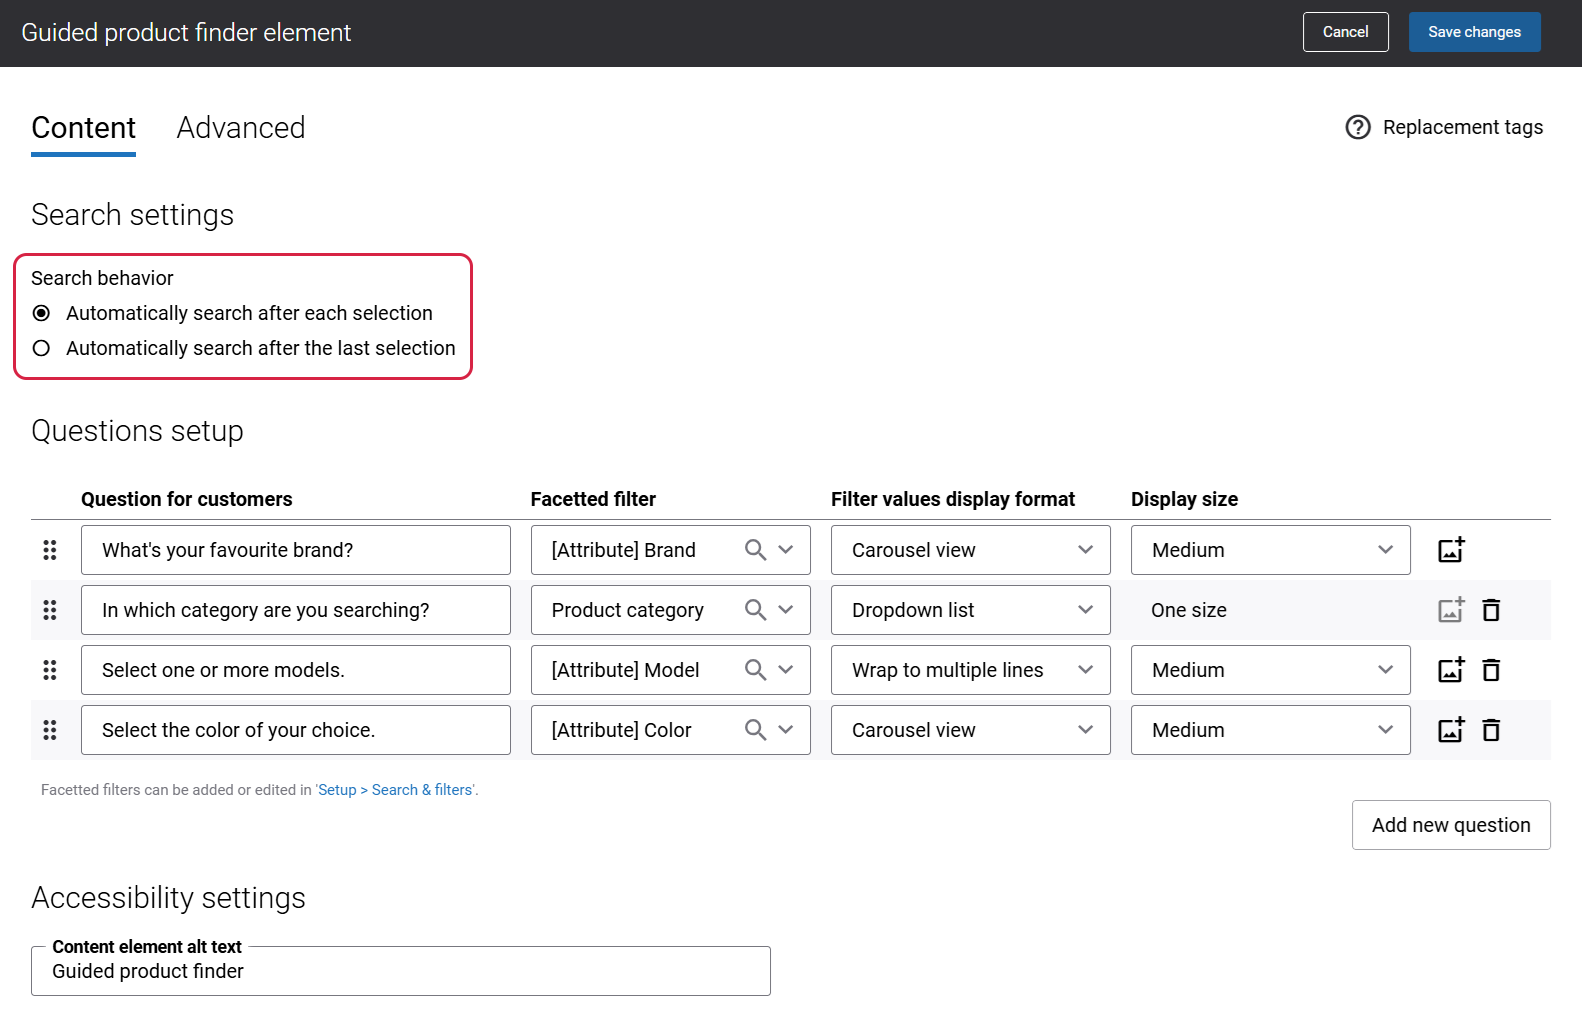Viewport: 1582px width, 1028px height.
Task: Select Automatically search after the last selection
Action: 41,348
